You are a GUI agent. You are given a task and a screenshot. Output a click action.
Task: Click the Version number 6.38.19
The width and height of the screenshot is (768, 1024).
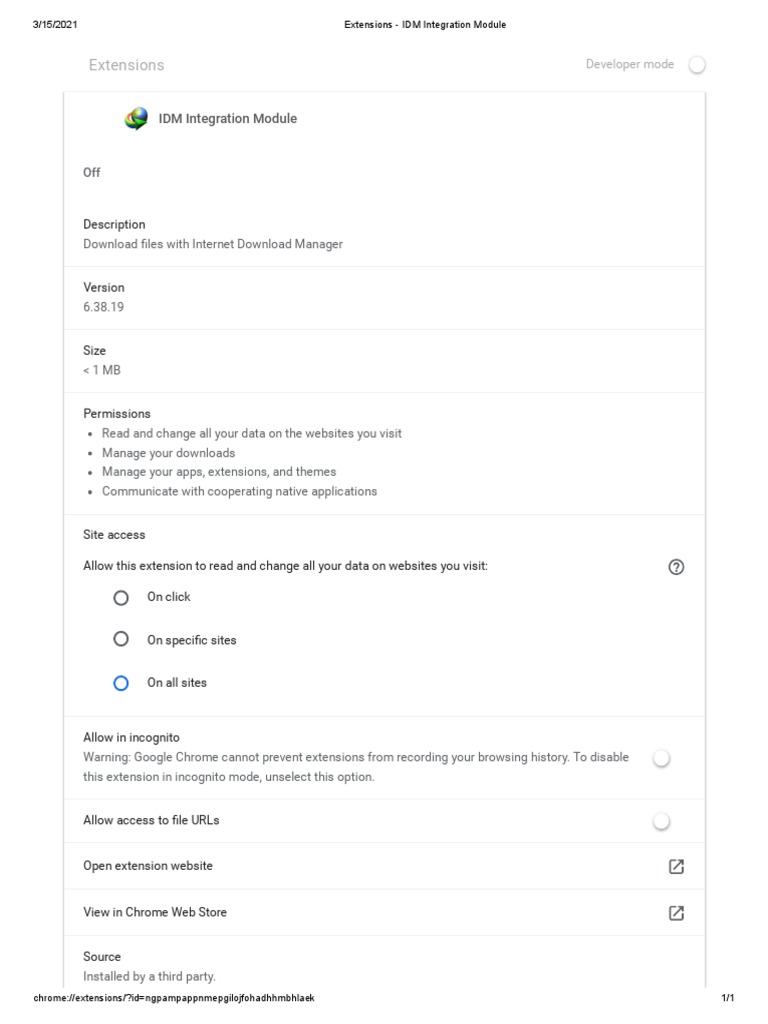coord(104,307)
